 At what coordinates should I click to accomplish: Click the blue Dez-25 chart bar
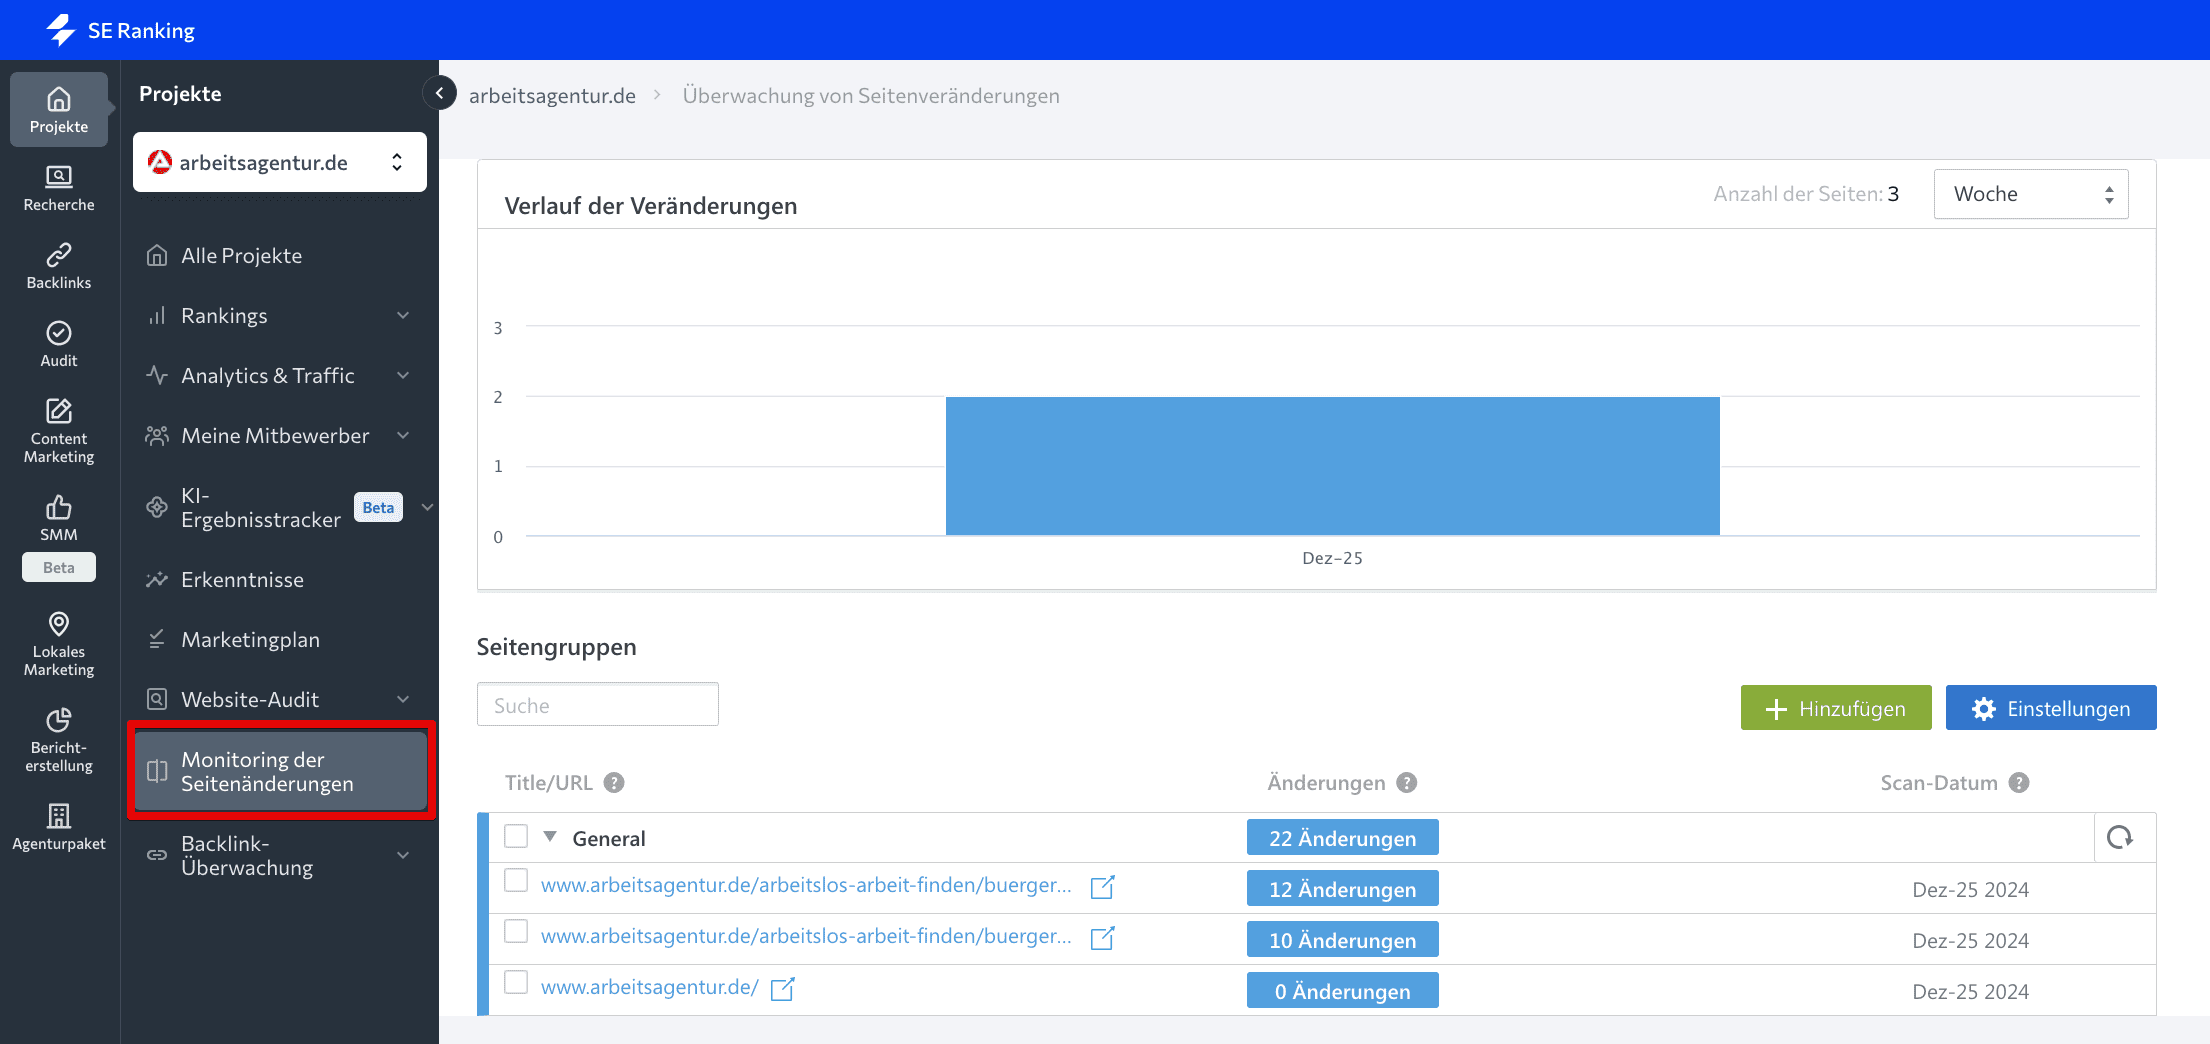pyautogui.click(x=1332, y=466)
